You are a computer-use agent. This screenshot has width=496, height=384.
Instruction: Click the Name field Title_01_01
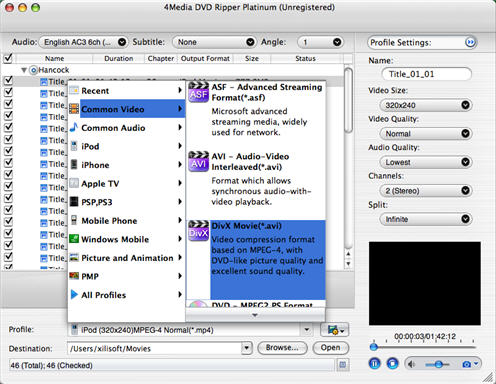(426, 74)
